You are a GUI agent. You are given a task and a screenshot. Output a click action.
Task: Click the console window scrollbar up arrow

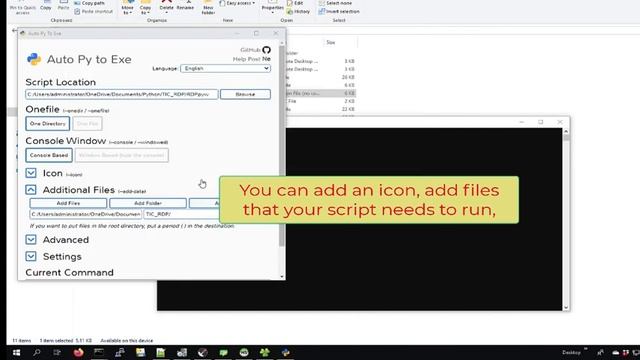pyautogui.click(x=566, y=131)
